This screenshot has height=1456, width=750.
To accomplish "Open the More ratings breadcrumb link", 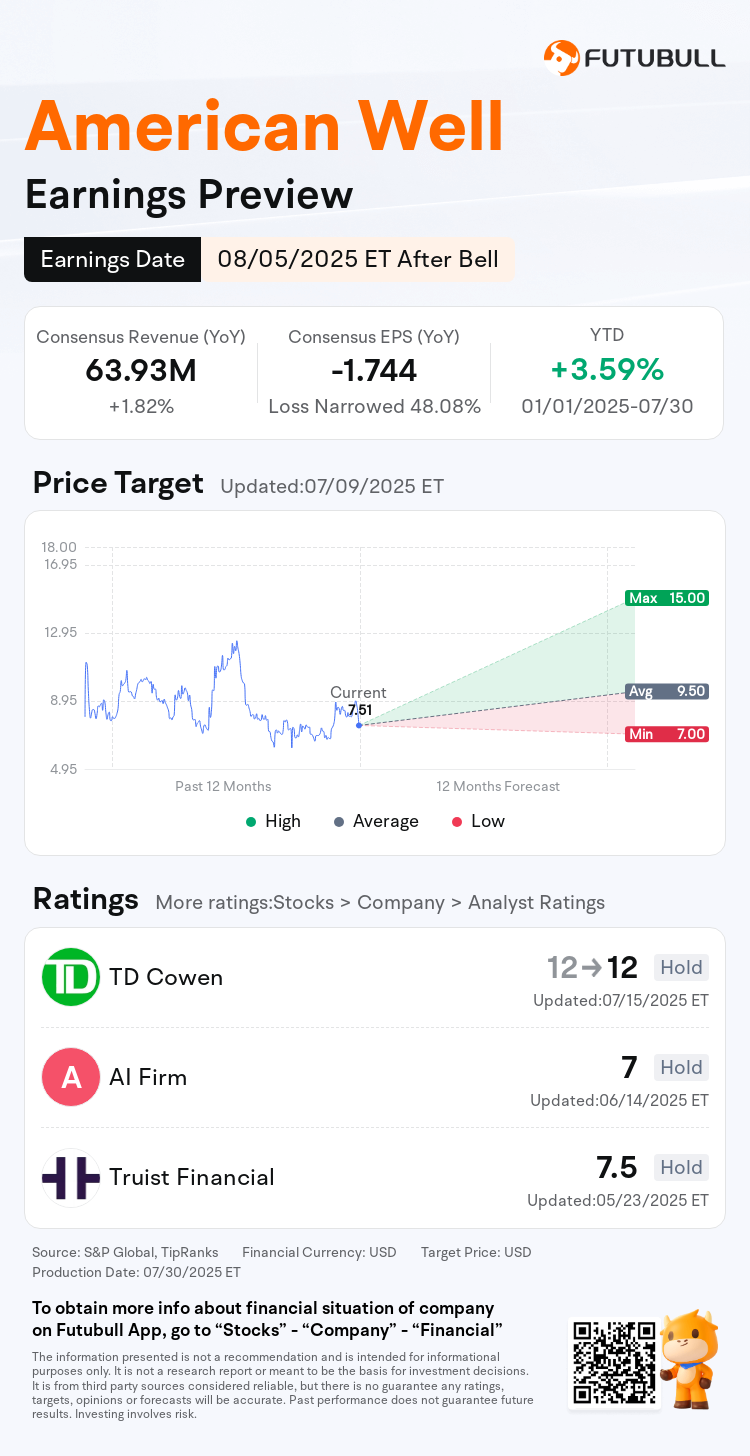I will pyautogui.click(x=380, y=903).
